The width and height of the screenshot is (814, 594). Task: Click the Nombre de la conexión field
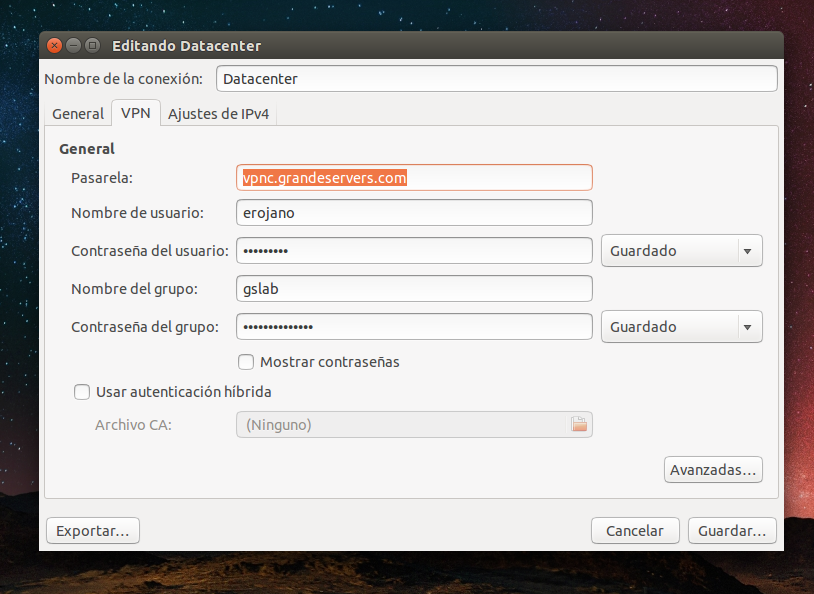pyautogui.click(x=497, y=78)
